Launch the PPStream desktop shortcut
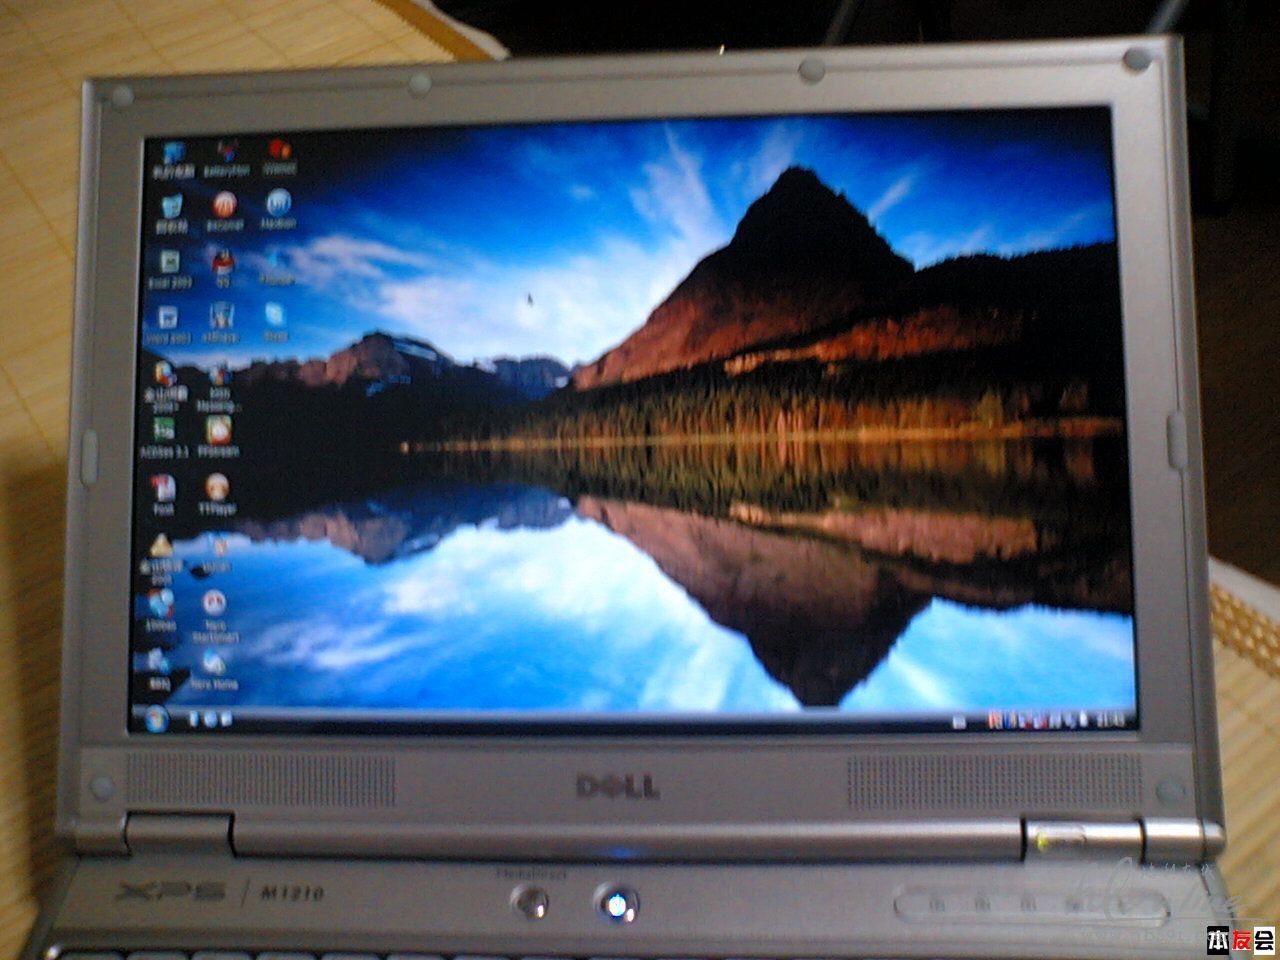Screen dimensions: 1280x960 (x=218, y=436)
